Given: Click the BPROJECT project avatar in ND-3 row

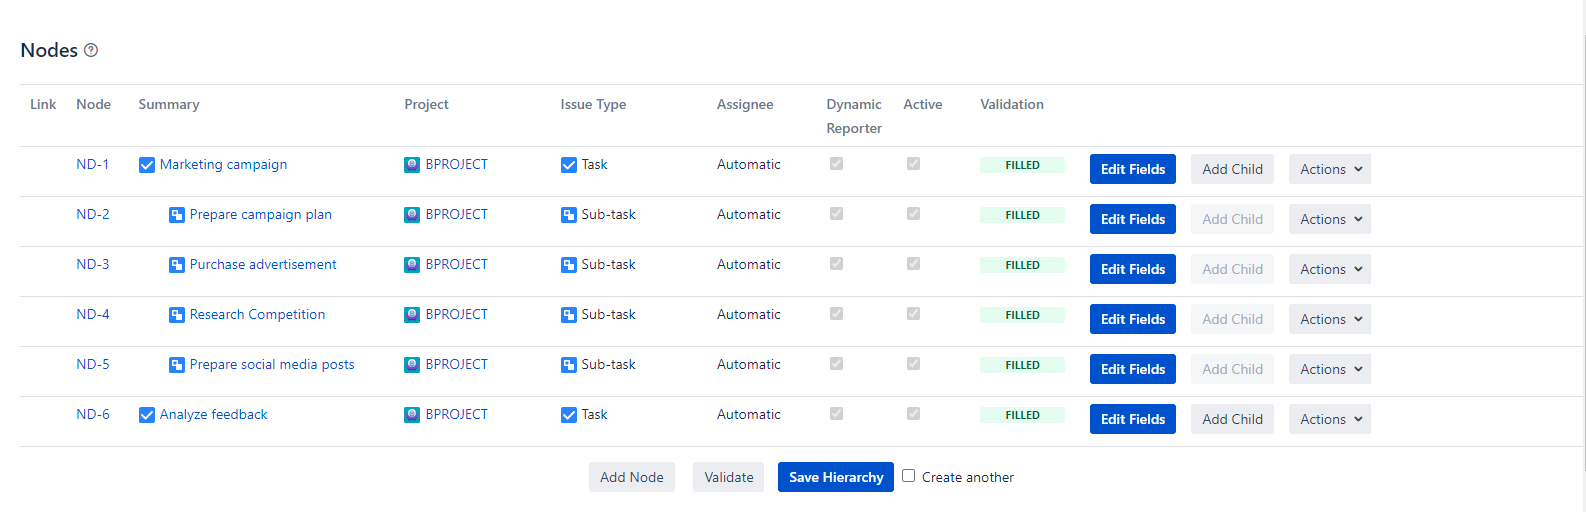Looking at the screenshot, I should 412,265.
